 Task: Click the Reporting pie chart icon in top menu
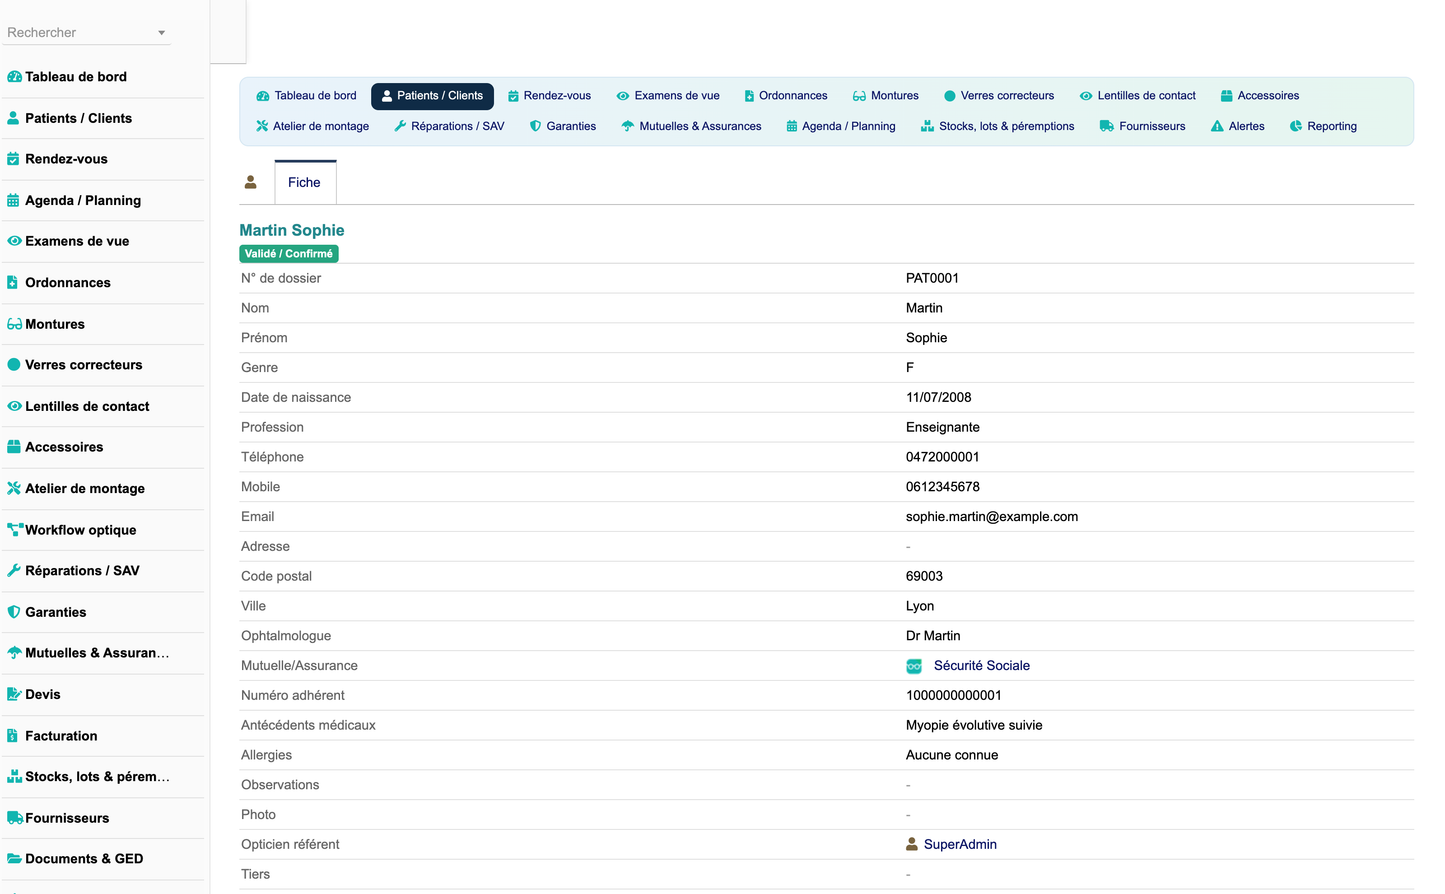click(x=1296, y=126)
